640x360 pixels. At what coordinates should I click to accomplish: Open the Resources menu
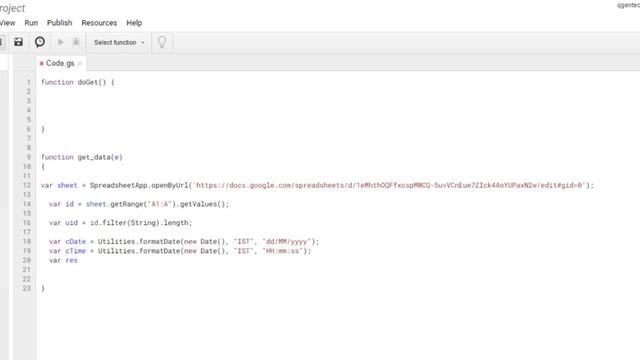pyautogui.click(x=99, y=23)
